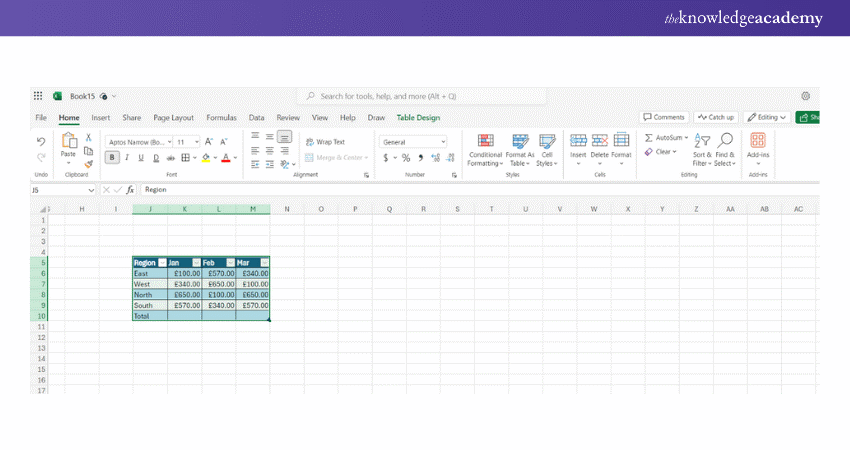850x450 pixels.
Task: Click the Find & Select magnifier icon
Action: pyautogui.click(x=725, y=142)
